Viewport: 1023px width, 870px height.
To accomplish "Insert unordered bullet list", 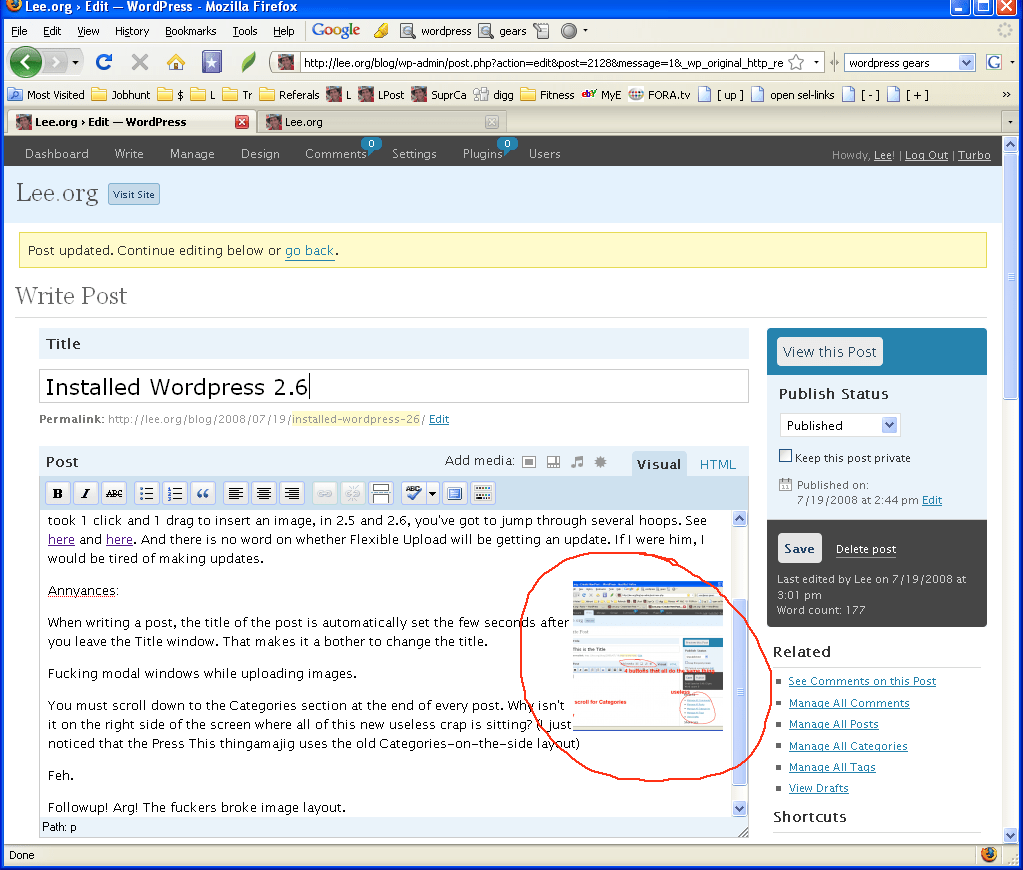I will 147,493.
